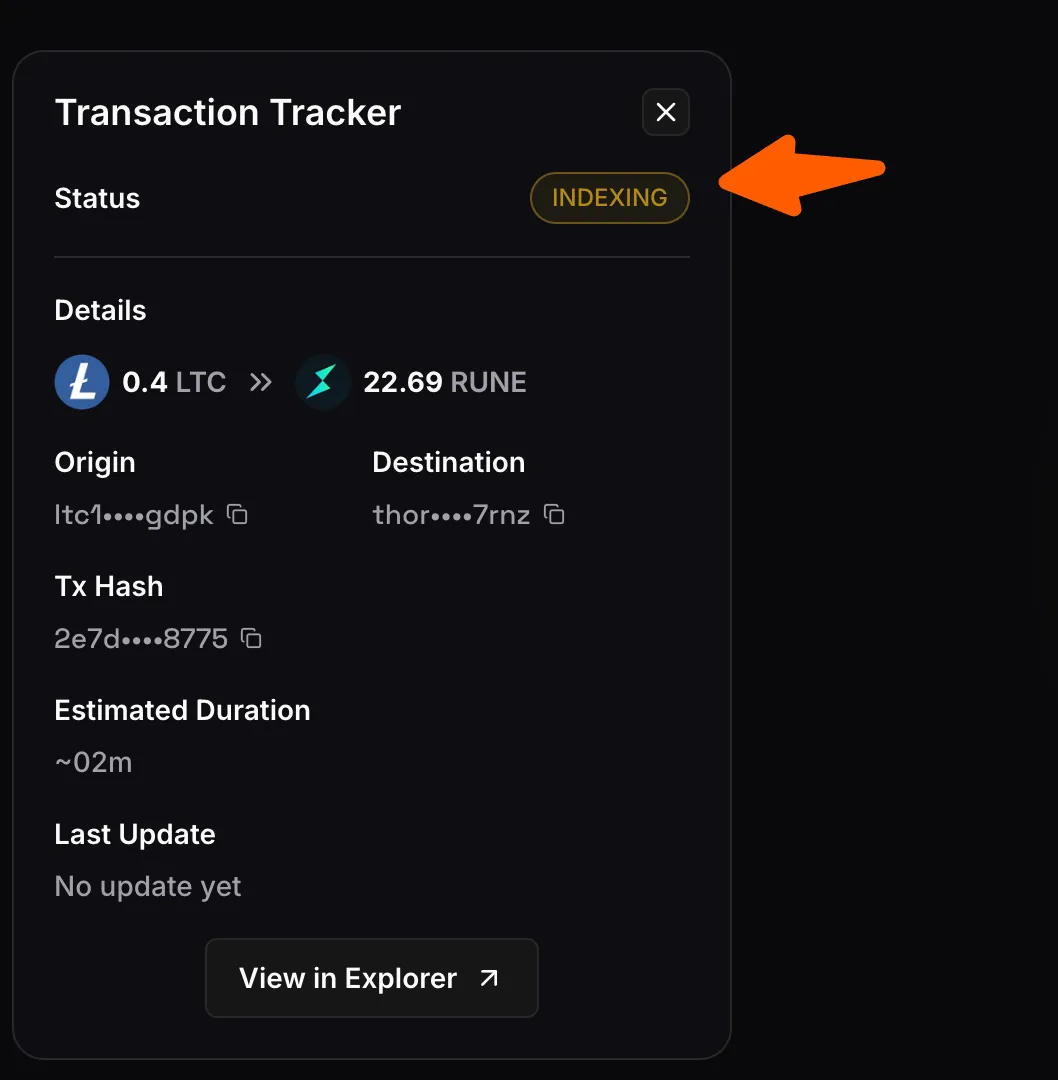Viewport: 1058px width, 1080px height.
Task: Click the ~02m estimated duration value
Action: click(x=94, y=762)
